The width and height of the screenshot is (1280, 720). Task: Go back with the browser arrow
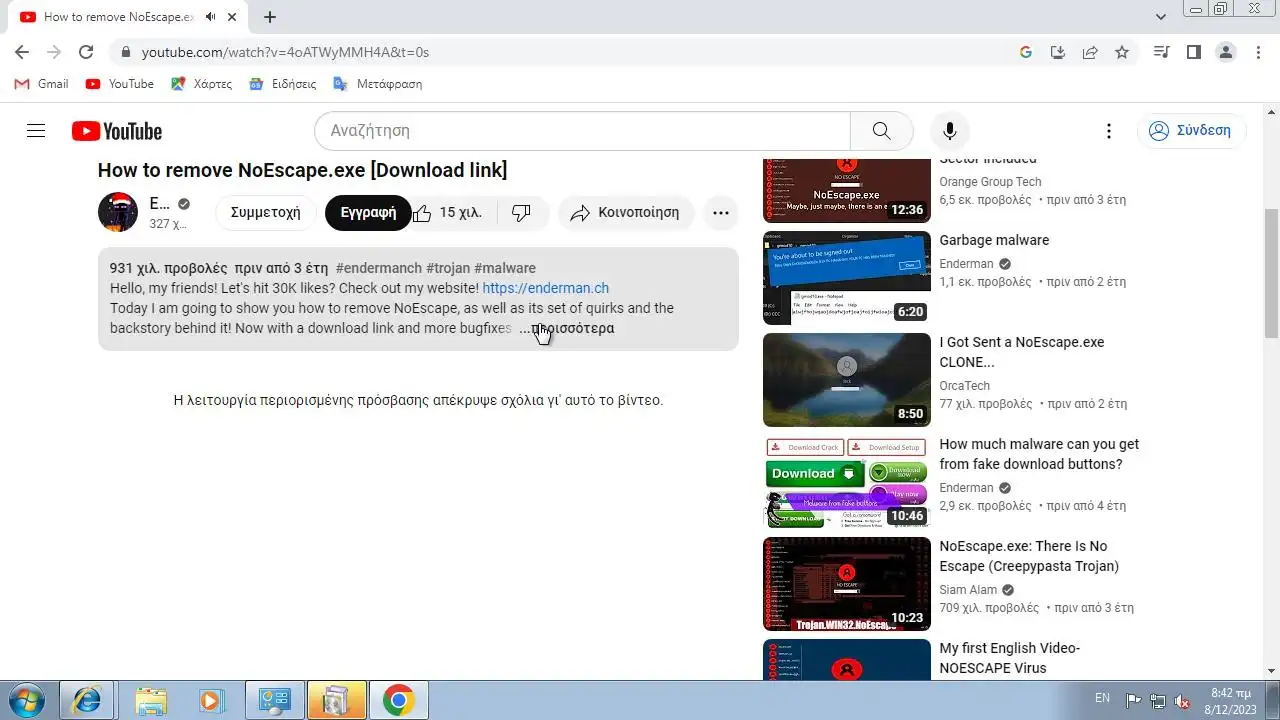[x=22, y=52]
